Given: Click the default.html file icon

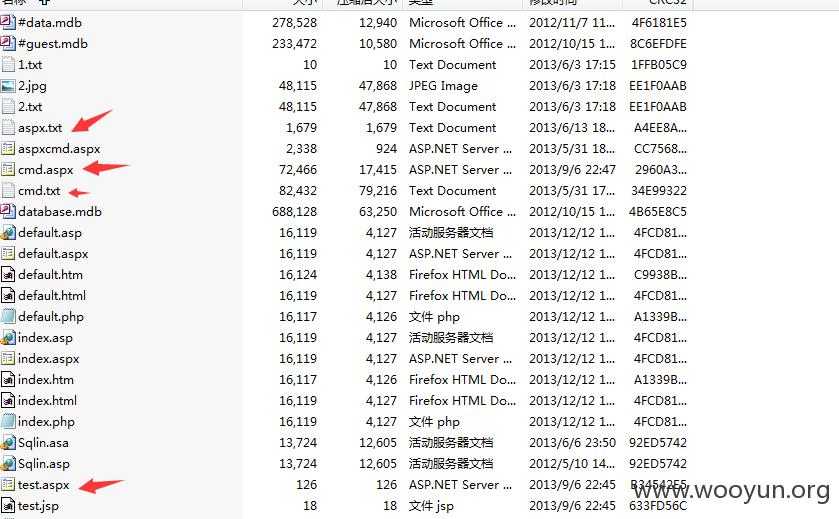Looking at the screenshot, I should pyautogui.click(x=8, y=295).
